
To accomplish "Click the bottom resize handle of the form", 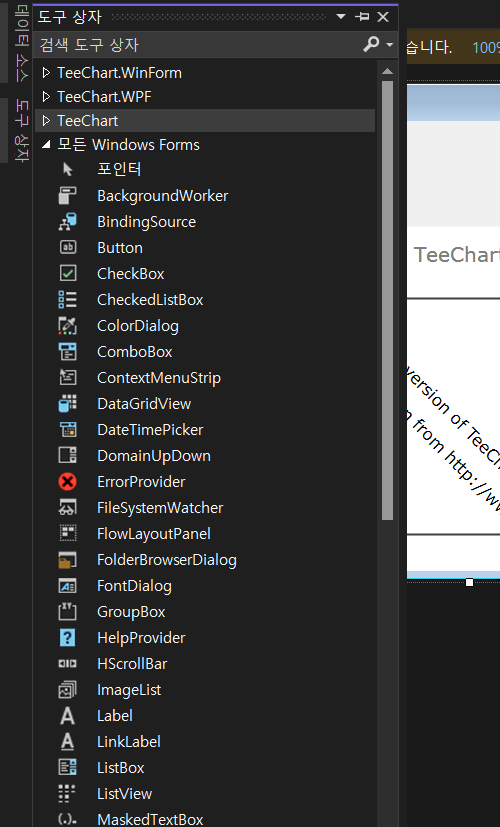I will 469,582.
